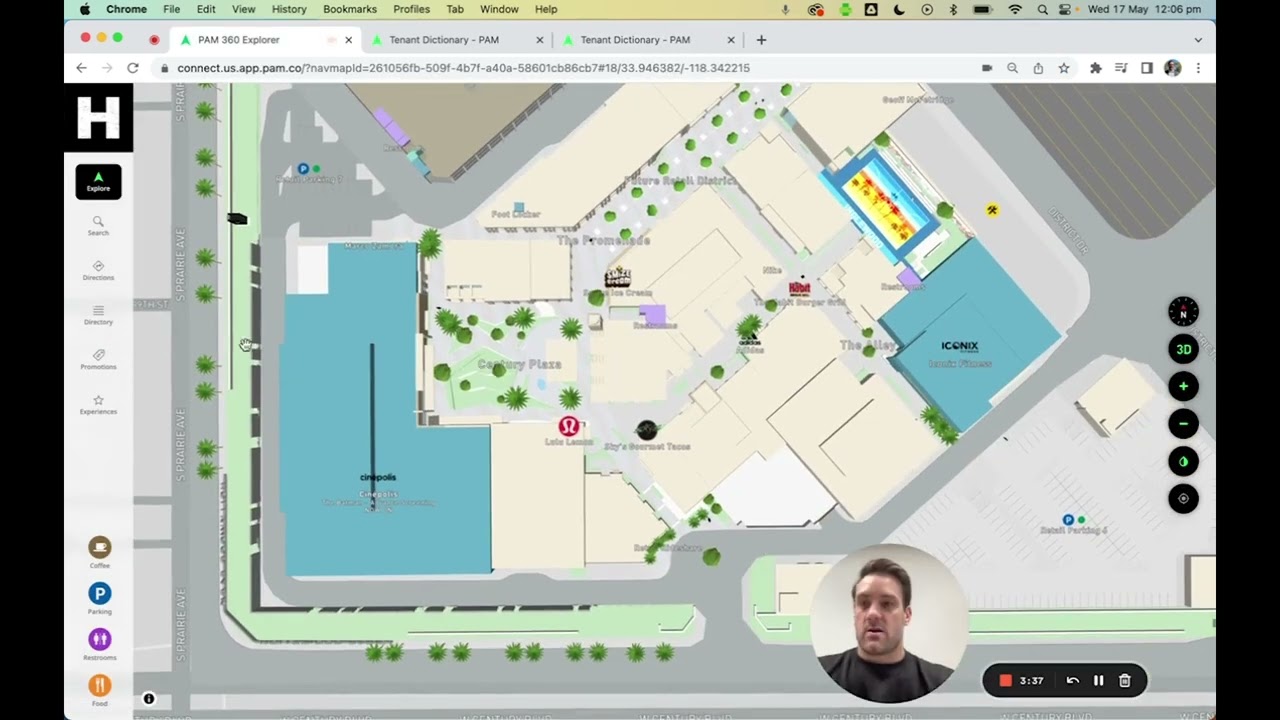Open Experiences in the sidebar
Screen dimensions: 1280x720
[98, 405]
